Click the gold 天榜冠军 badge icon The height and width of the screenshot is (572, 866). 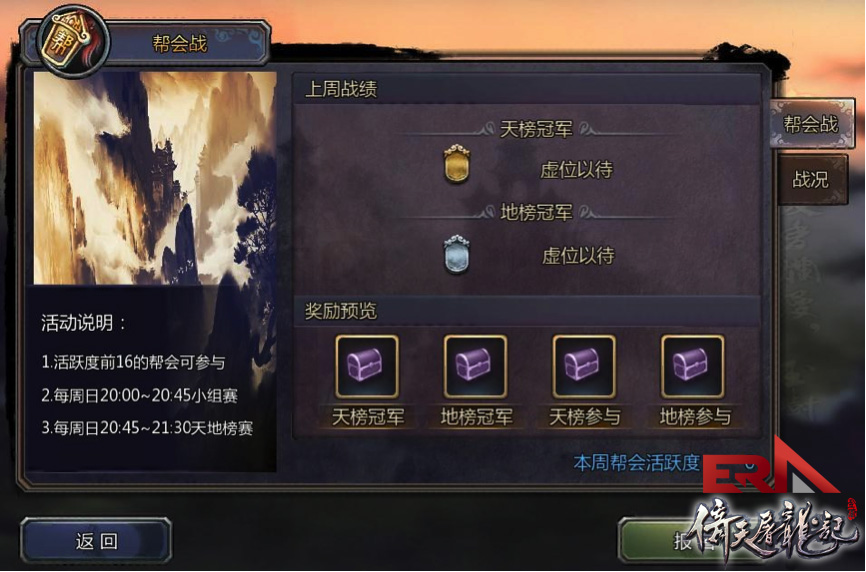457,163
